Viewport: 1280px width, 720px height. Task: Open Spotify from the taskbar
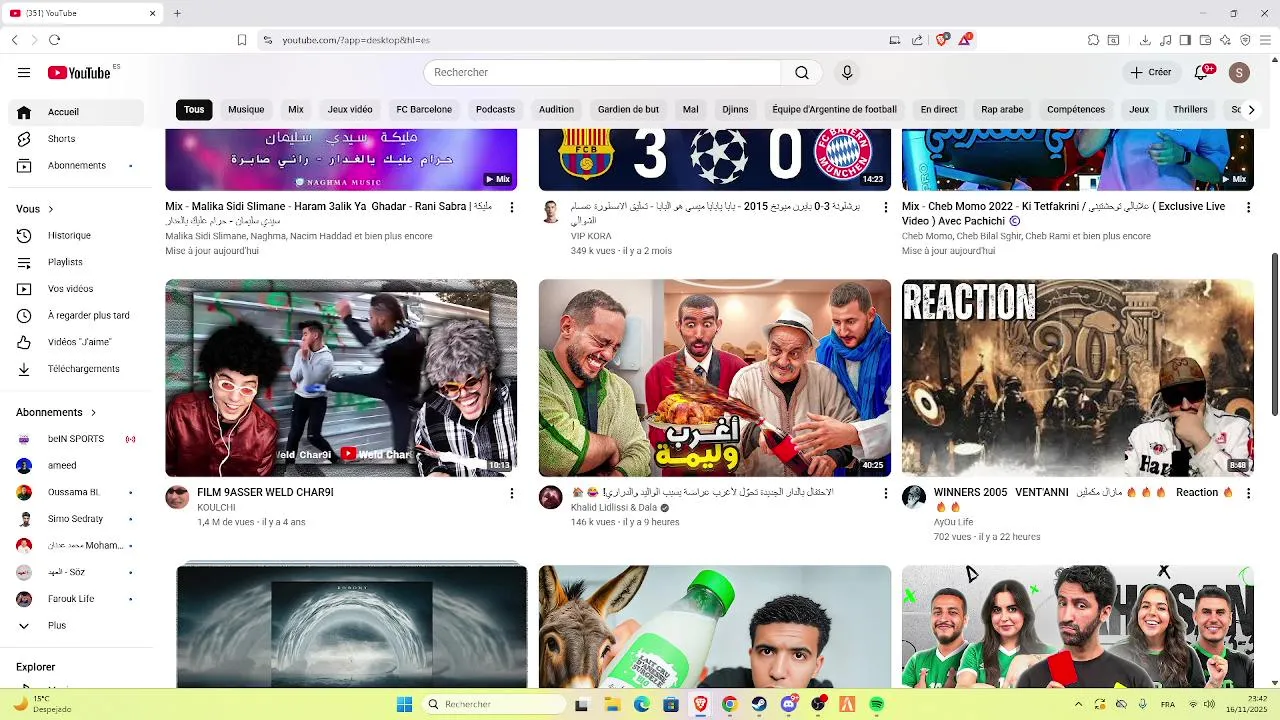point(877,705)
